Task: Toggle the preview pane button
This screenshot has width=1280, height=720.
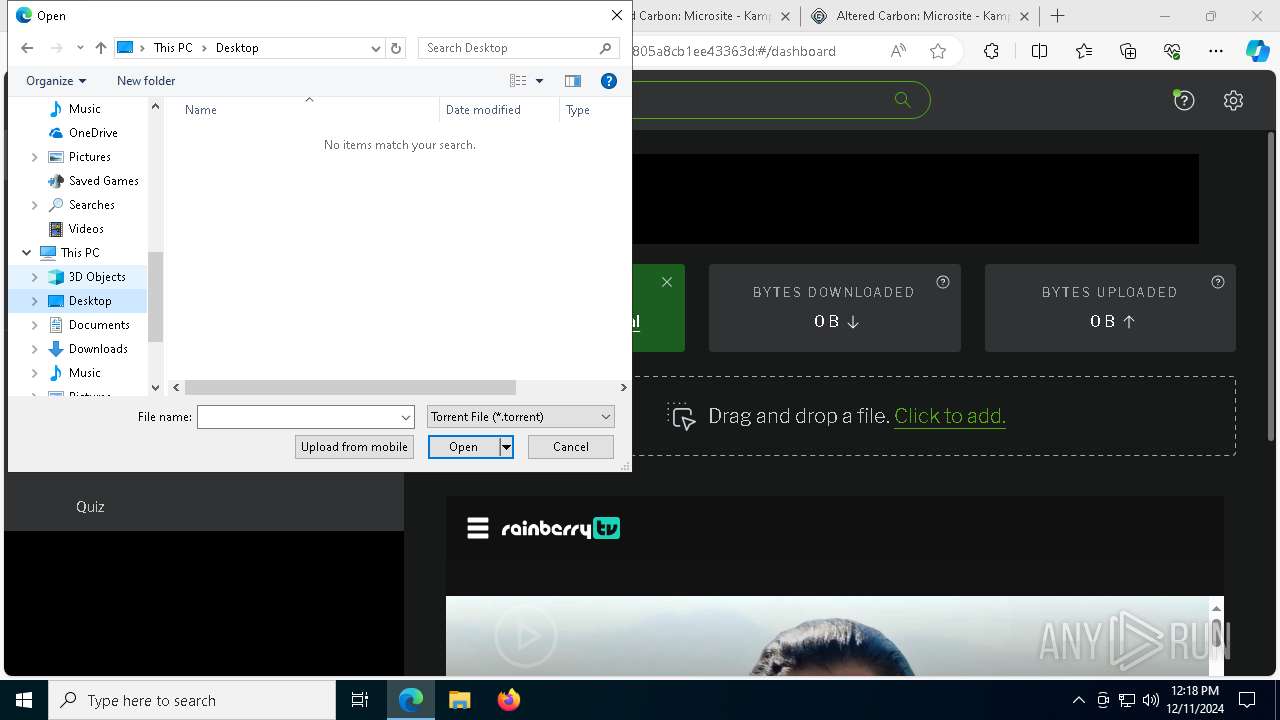Action: [573, 81]
